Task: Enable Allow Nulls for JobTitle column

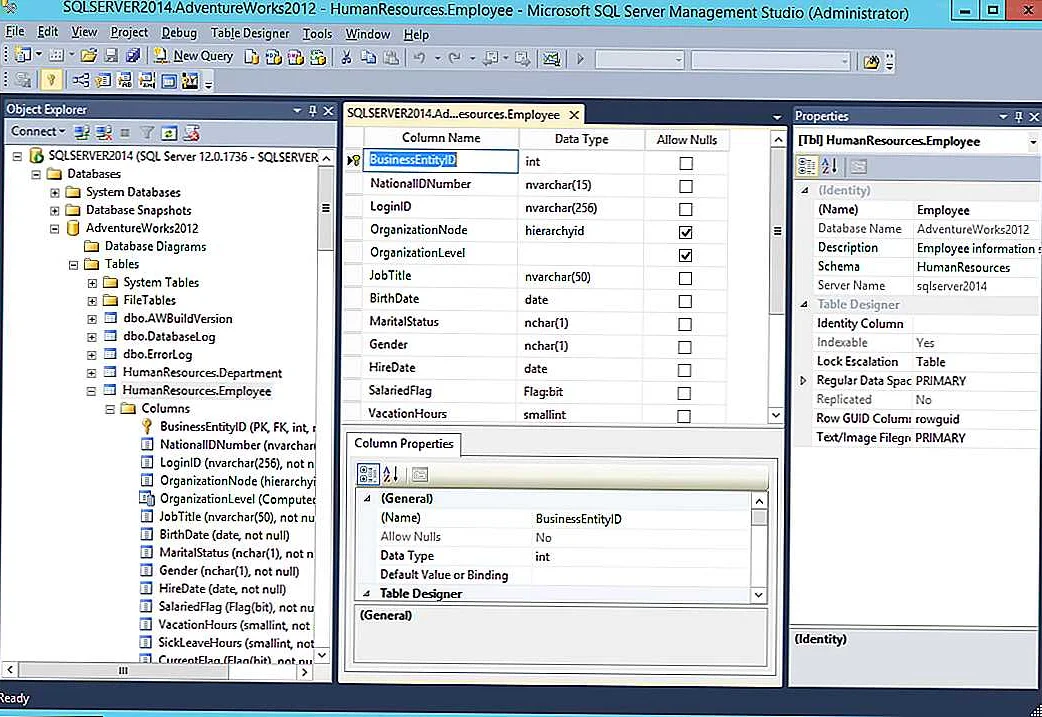Action: click(x=685, y=278)
